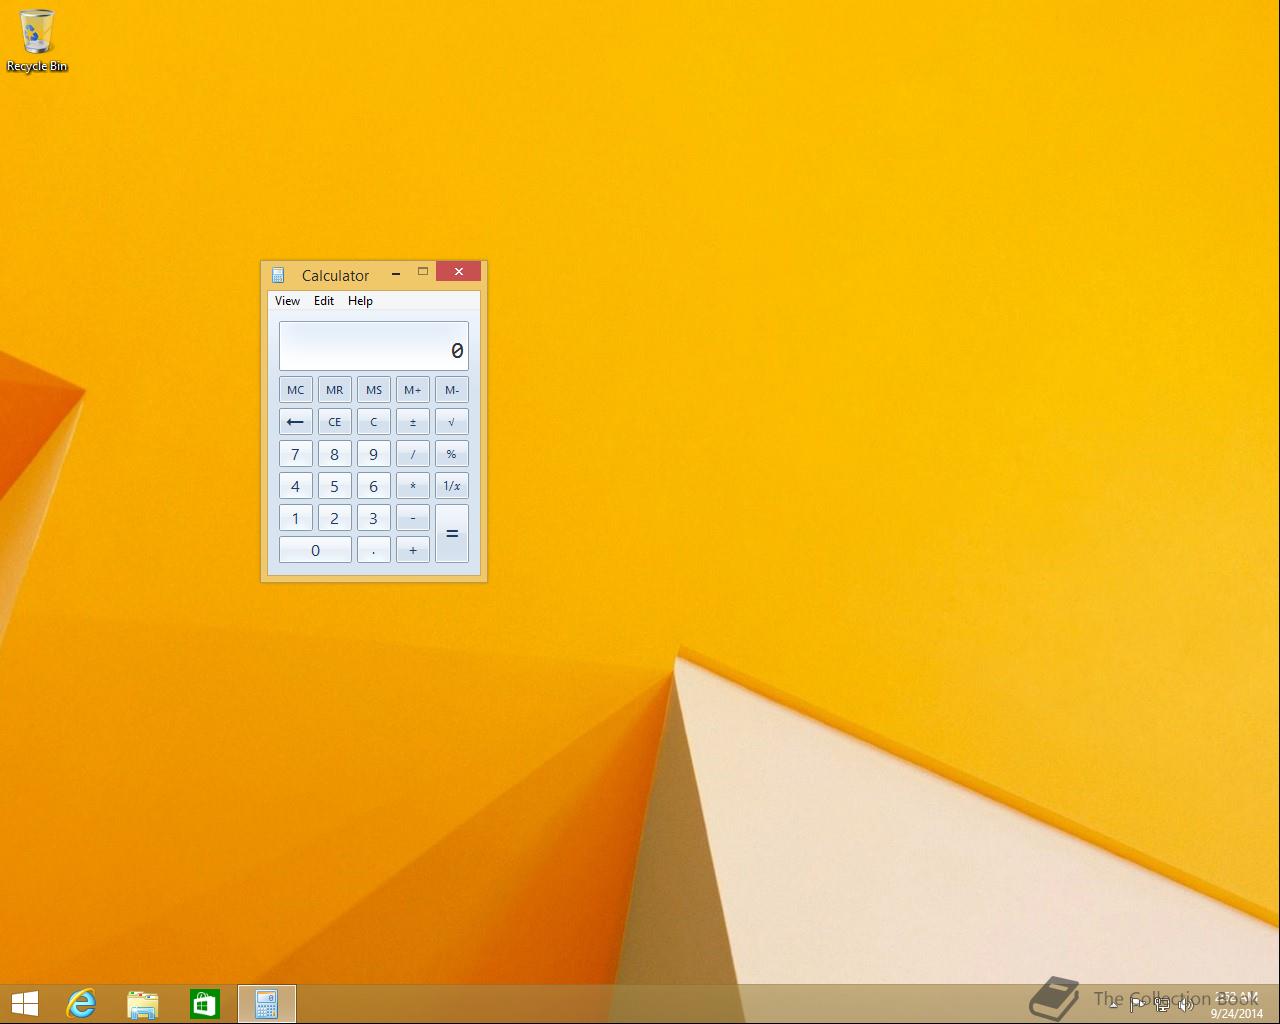Click the M+ memory add button
This screenshot has height=1024, width=1280.
[413, 390]
